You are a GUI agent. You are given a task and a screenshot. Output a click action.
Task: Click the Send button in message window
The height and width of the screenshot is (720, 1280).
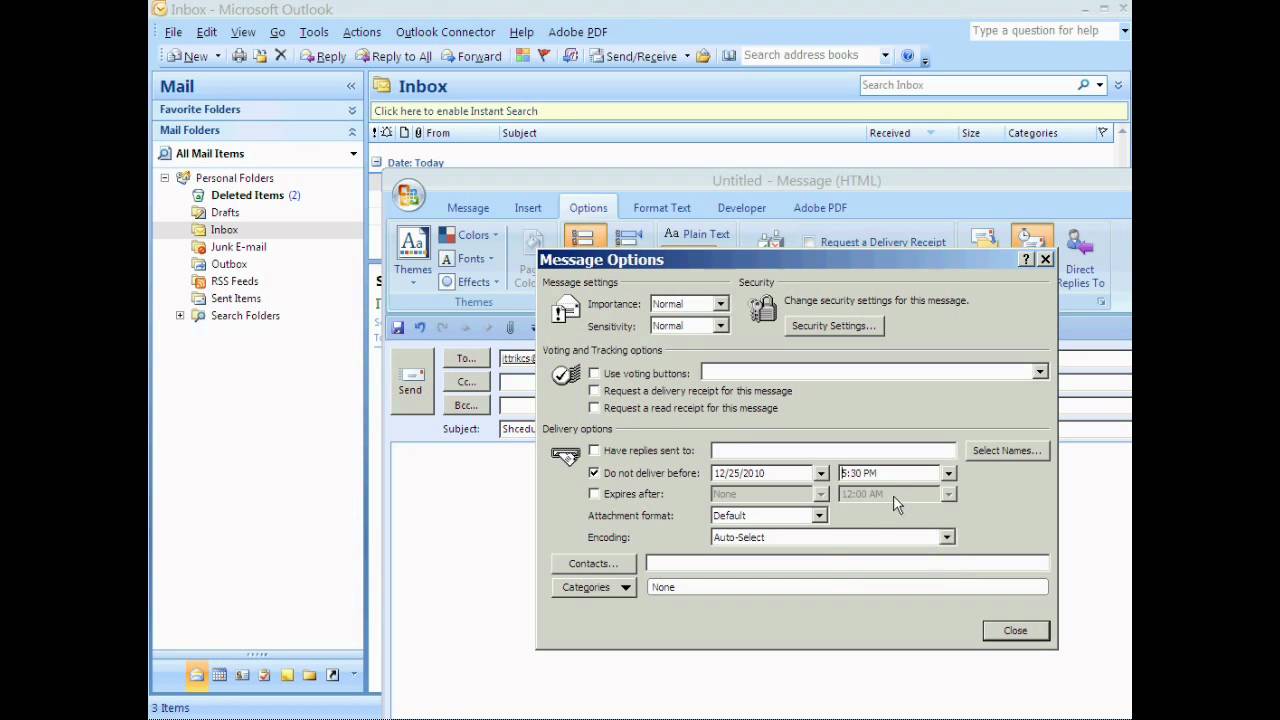click(x=410, y=380)
